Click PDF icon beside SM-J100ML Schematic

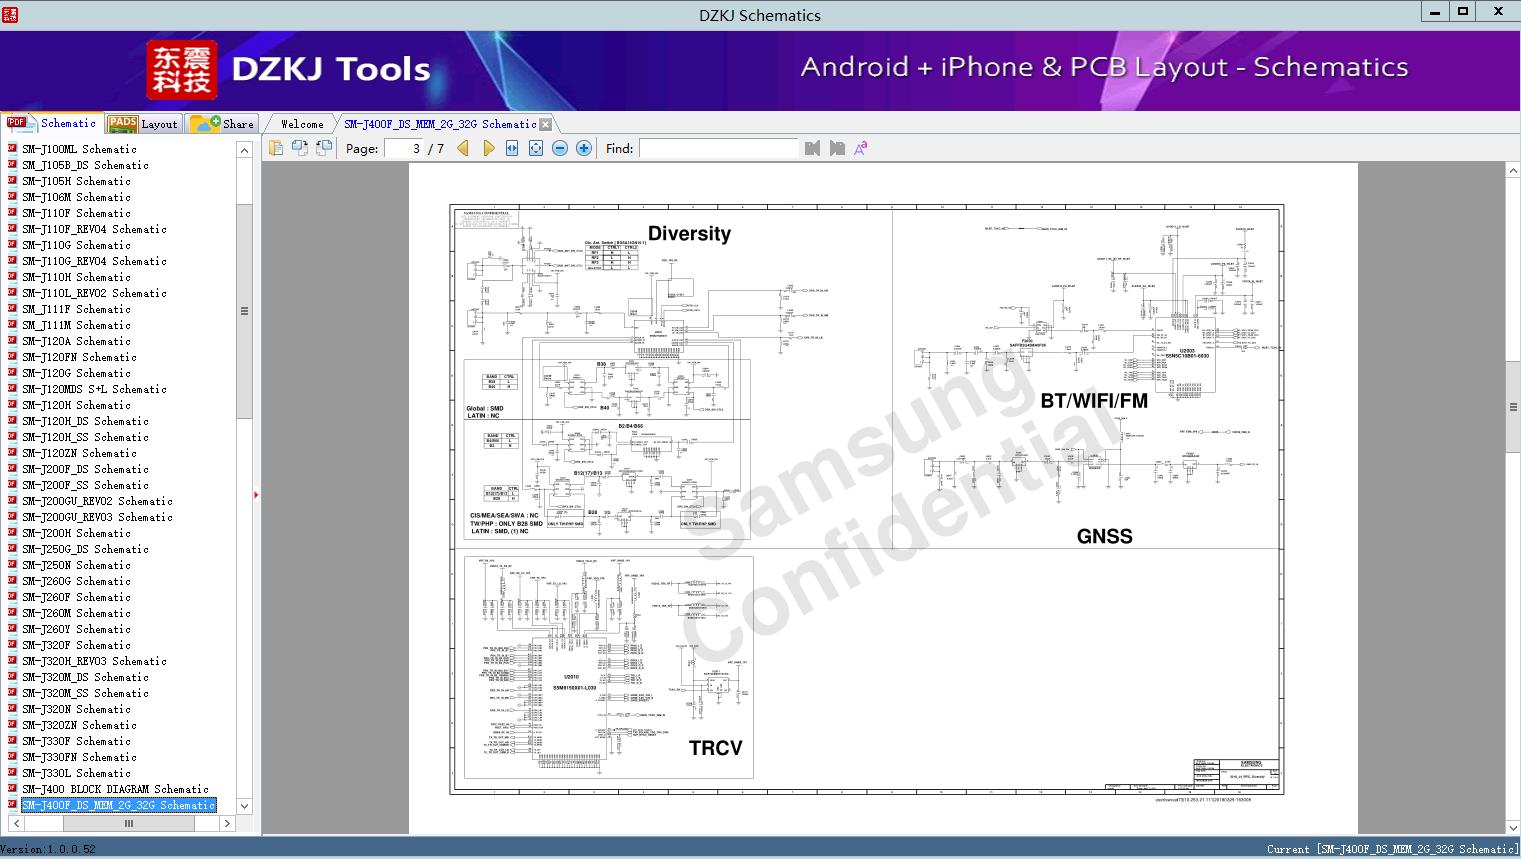pos(12,149)
